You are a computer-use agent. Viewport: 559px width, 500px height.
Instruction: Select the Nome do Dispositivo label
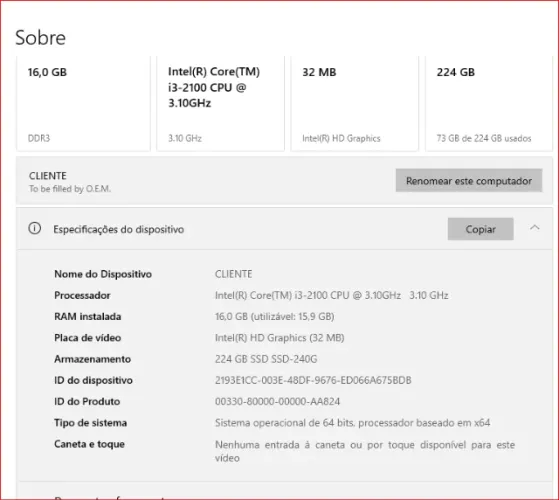click(103, 274)
